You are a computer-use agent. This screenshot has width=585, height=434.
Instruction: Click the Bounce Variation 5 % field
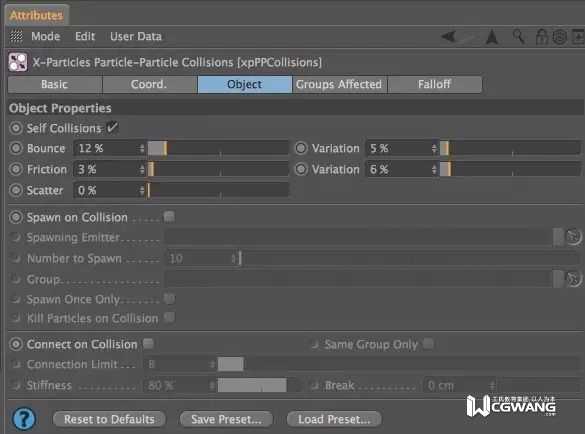click(x=398, y=148)
